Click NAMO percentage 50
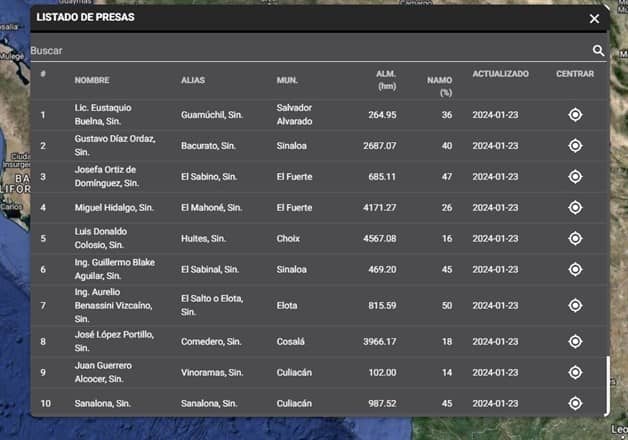Screen dimensions: 628x440 pos(447,305)
